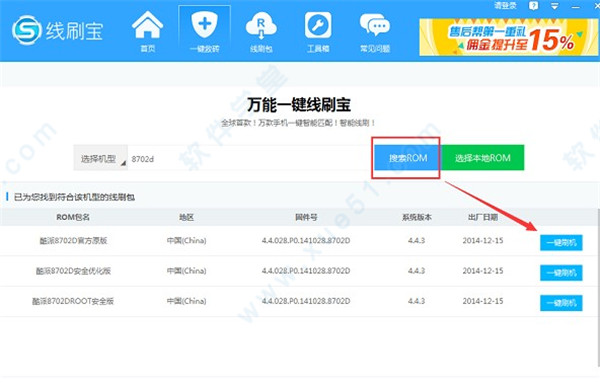Open the 15% commission banner ad

point(509,37)
